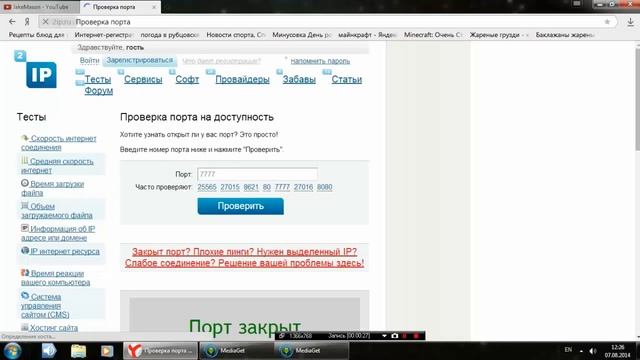The height and width of the screenshot is (360, 640).
Task: Open IP интернет ресурса link
Action: click(60, 251)
